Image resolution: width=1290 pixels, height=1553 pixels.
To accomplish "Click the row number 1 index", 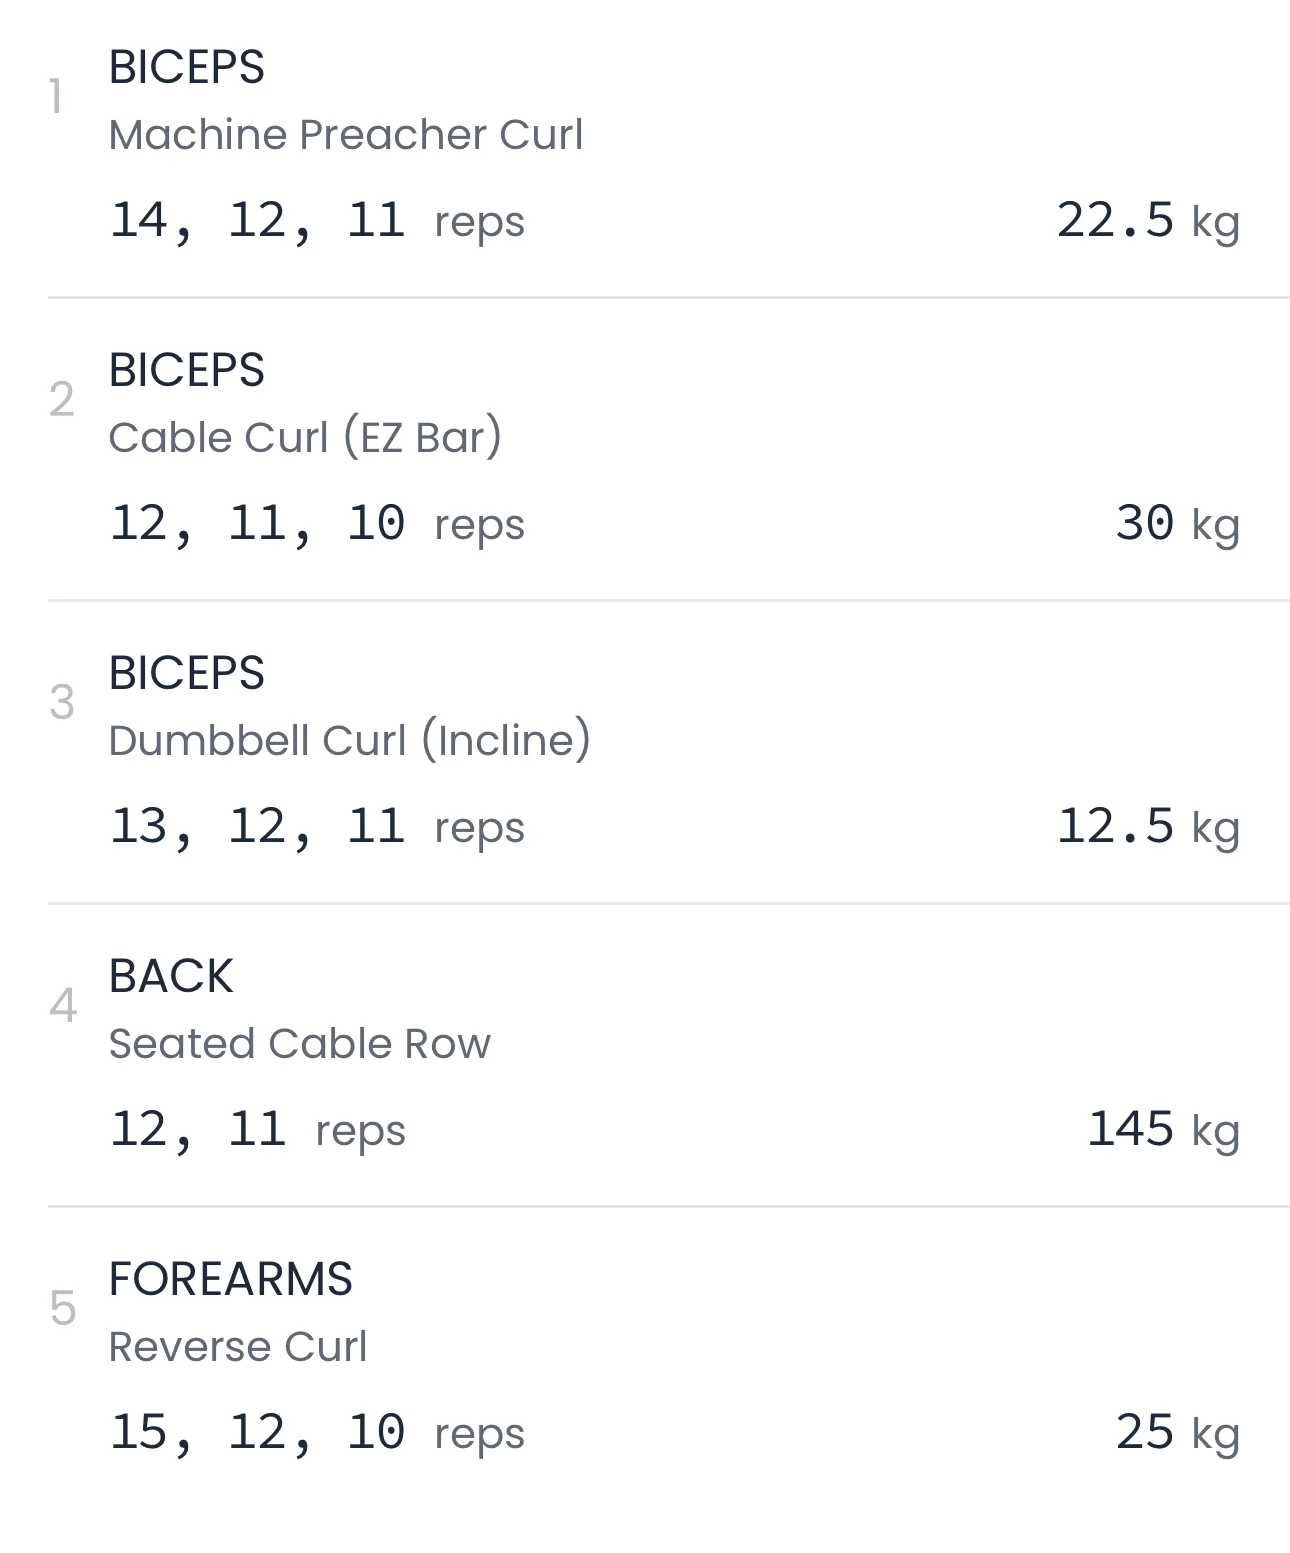I will (x=57, y=98).
